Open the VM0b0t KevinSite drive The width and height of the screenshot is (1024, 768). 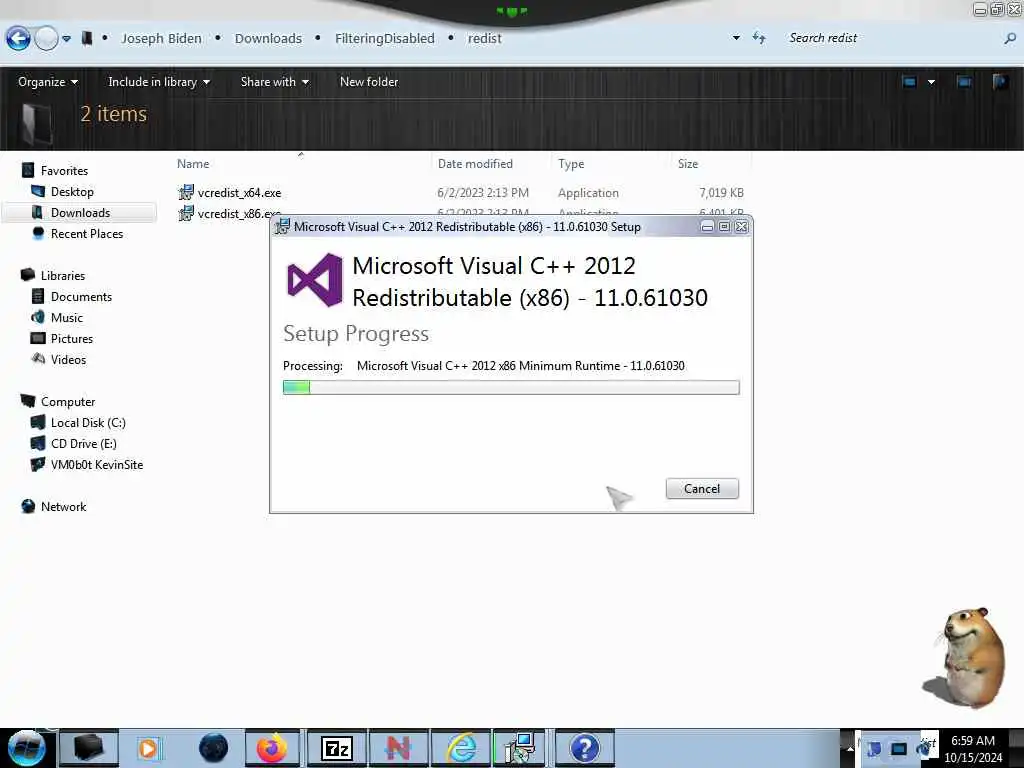[x=97, y=464]
